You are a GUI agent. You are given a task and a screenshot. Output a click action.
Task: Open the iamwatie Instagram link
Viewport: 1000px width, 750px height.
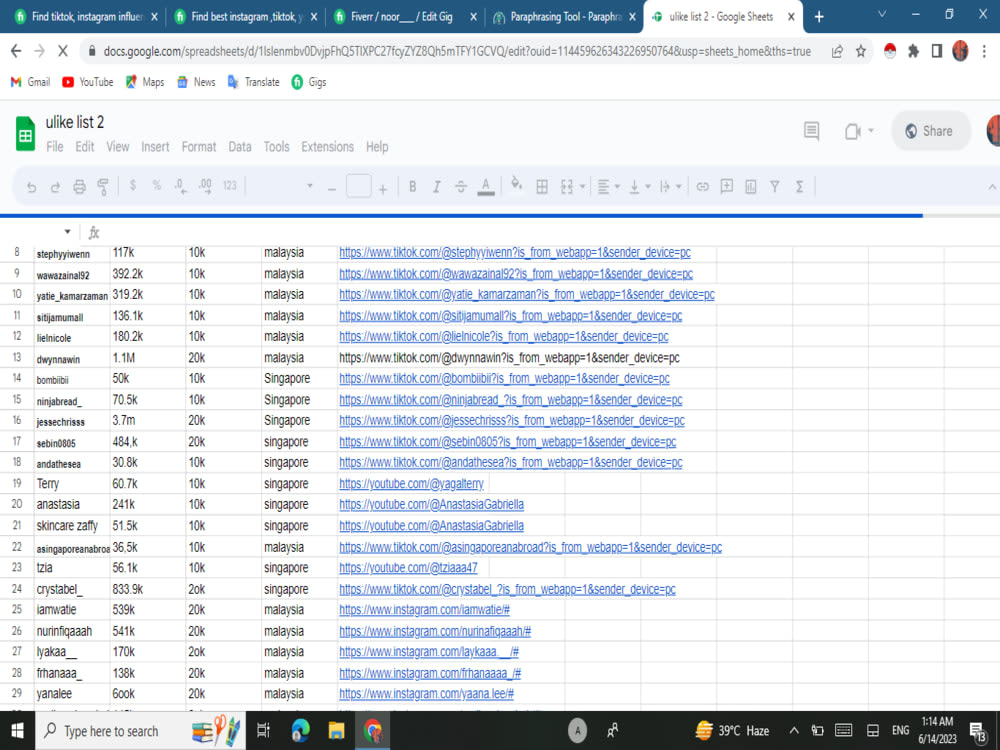tap(424, 610)
